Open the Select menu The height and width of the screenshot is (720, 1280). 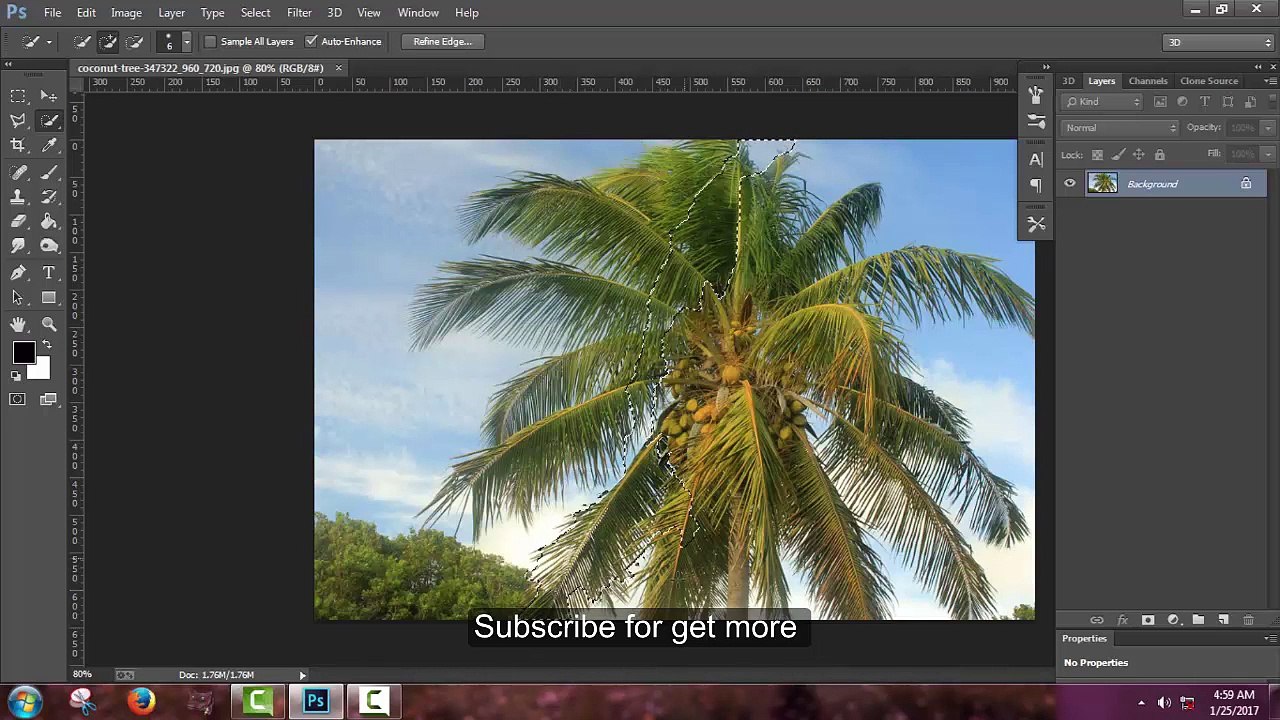[x=255, y=12]
